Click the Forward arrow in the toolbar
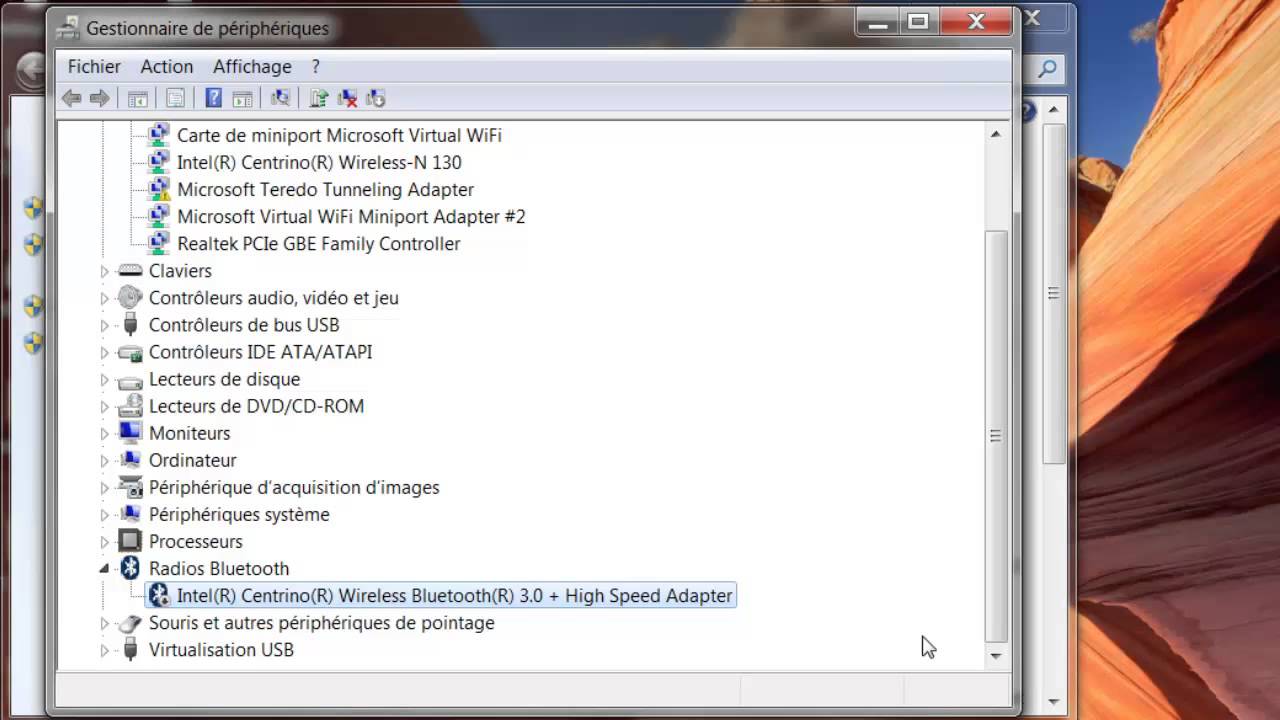The width and height of the screenshot is (1280, 720). click(99, 98)
